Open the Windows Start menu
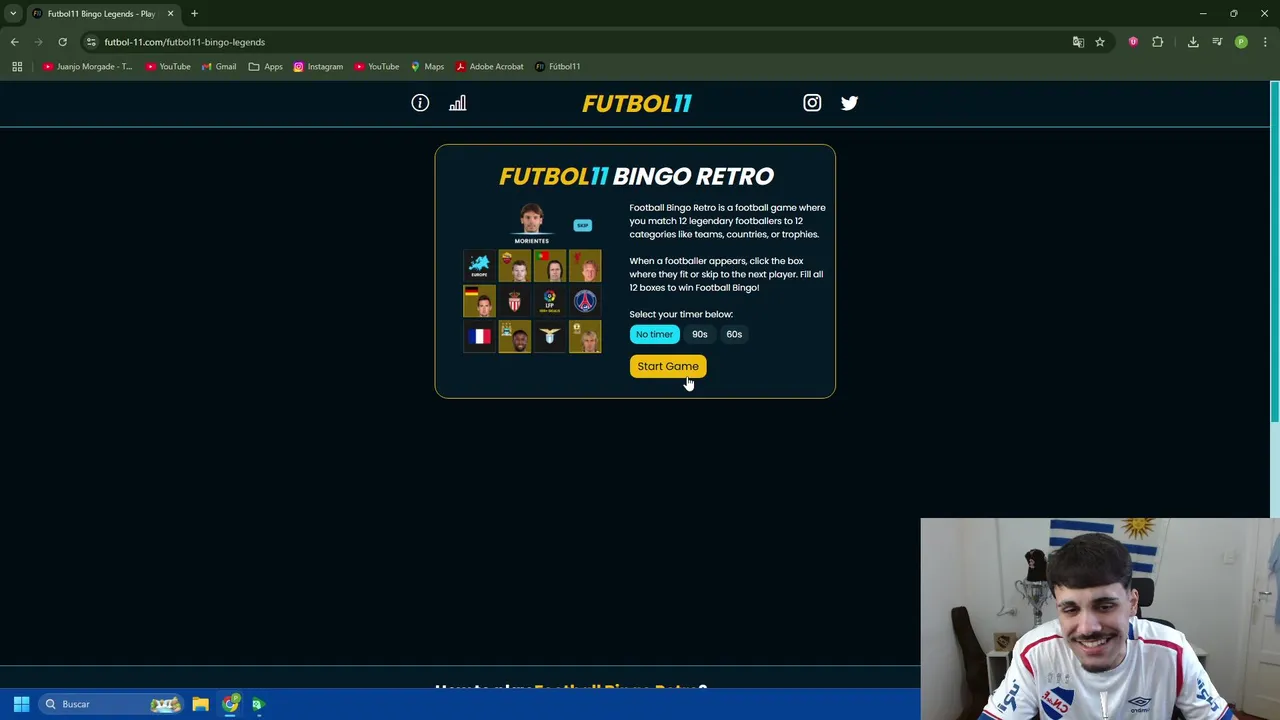1280x720 pixels. 21,704
